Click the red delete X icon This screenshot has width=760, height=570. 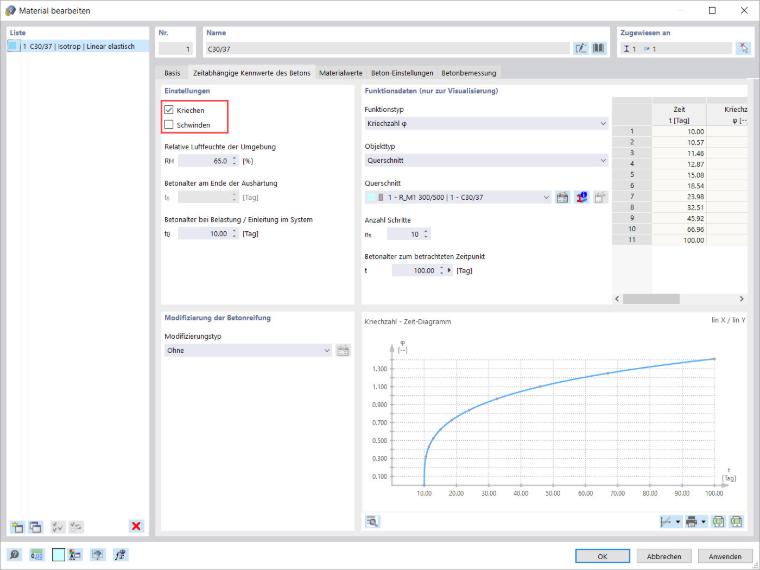136,526
